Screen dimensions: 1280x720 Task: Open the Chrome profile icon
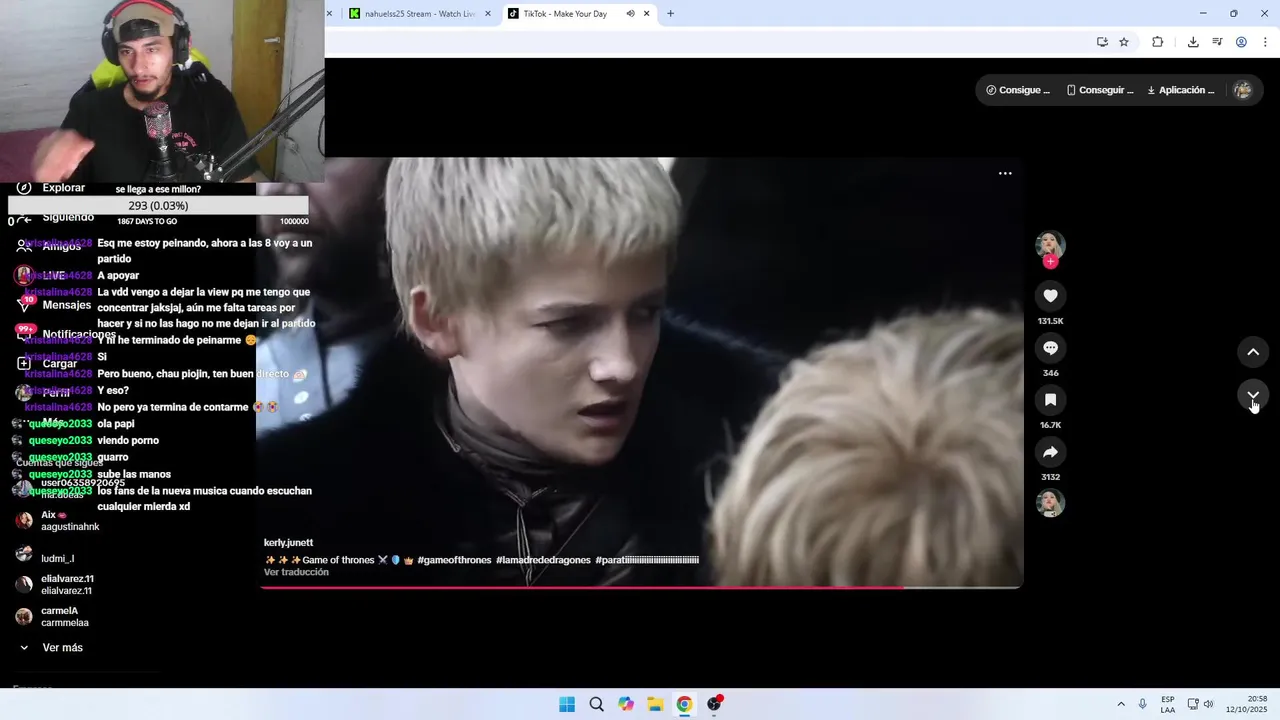point(1241,42)
